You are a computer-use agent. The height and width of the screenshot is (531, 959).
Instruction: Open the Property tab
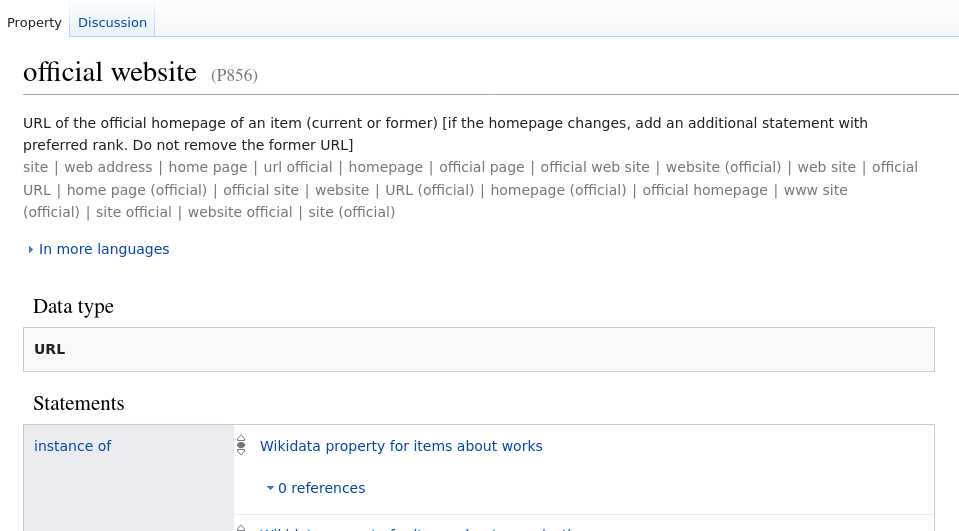click(x=34, y=22)
